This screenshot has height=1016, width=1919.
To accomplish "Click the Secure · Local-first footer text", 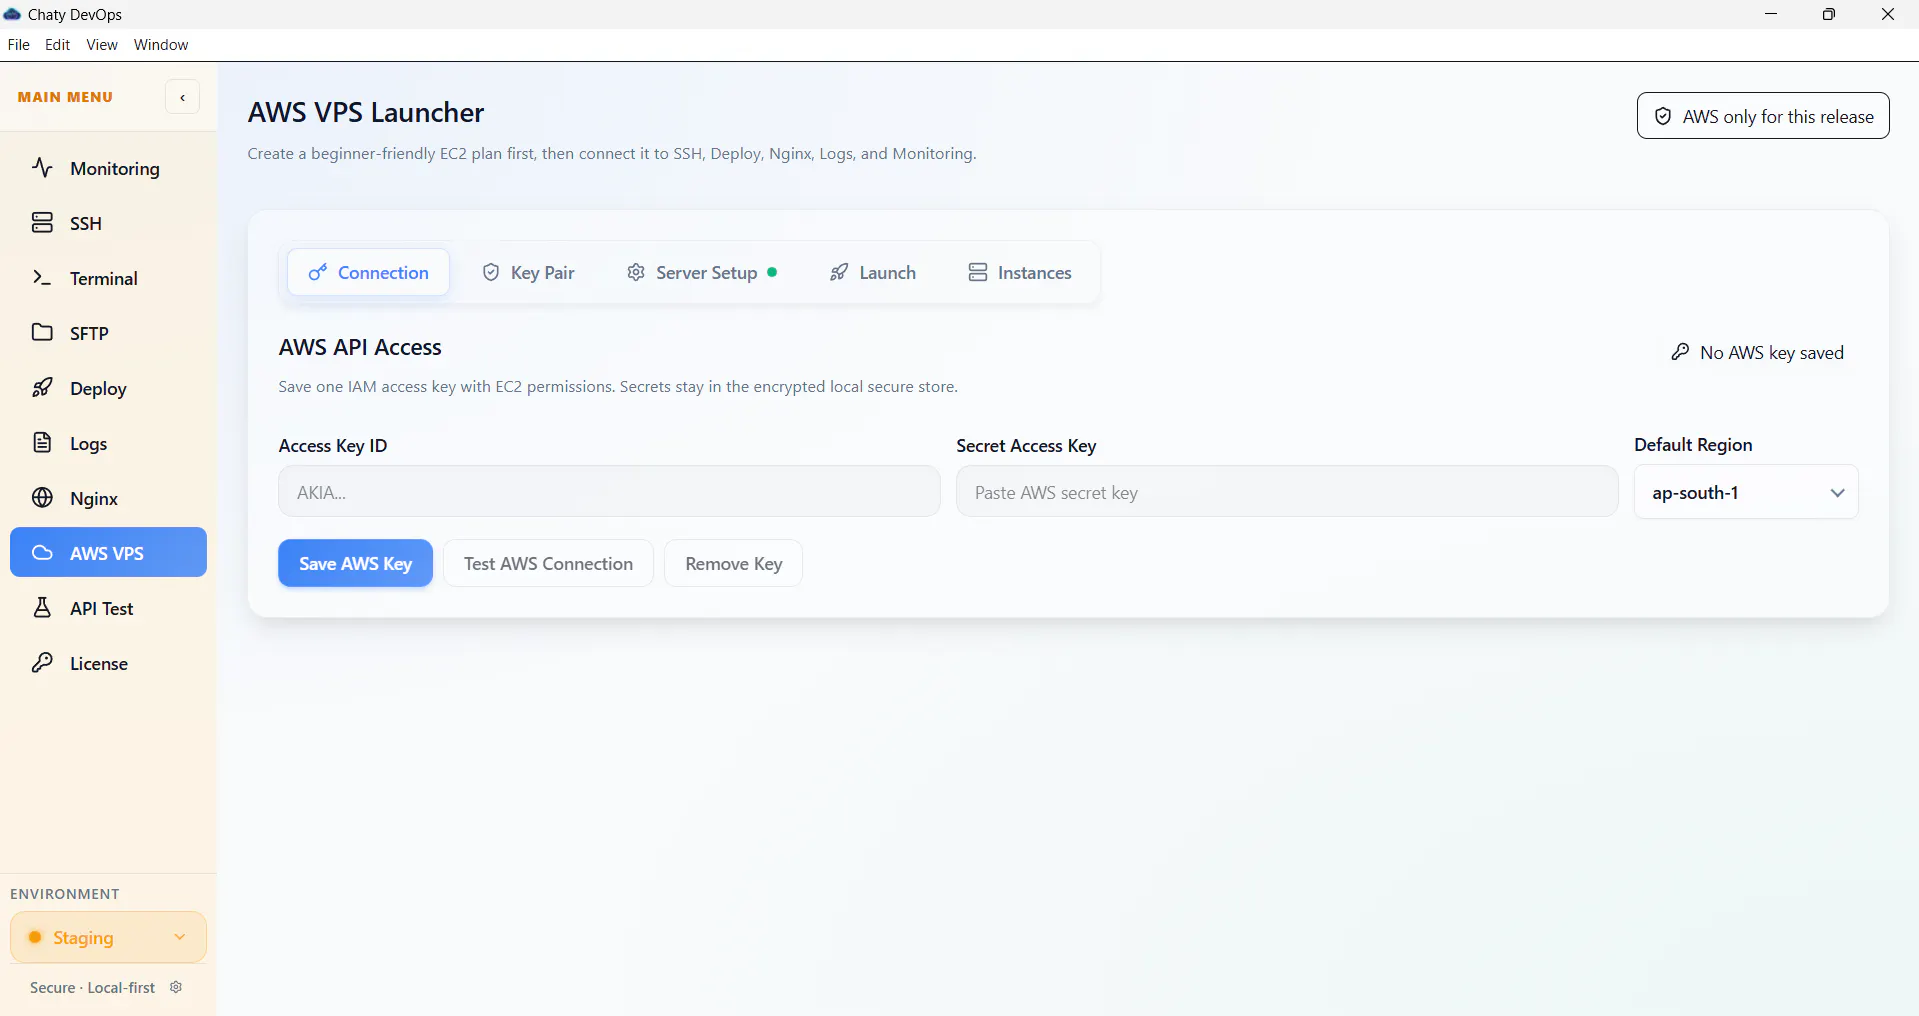I will click(92, 987).
